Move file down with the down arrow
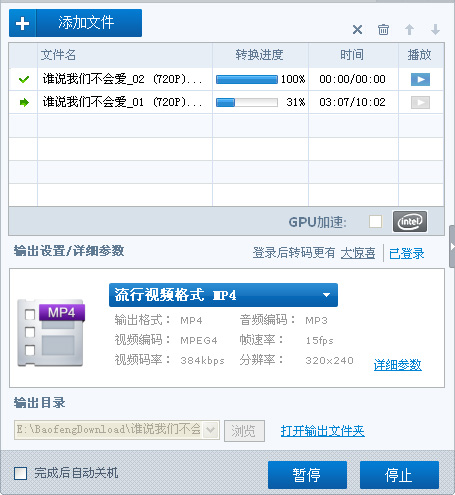 (x=435, y=29)
